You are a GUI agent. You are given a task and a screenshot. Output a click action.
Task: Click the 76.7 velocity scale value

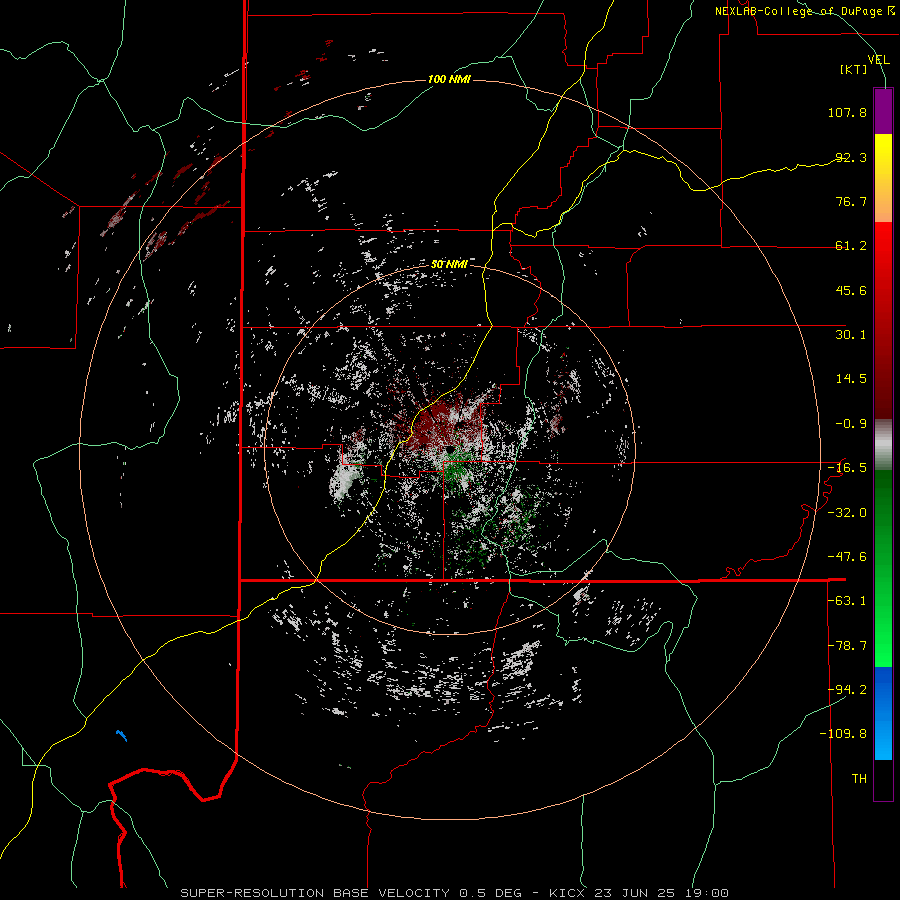(851, 201)
